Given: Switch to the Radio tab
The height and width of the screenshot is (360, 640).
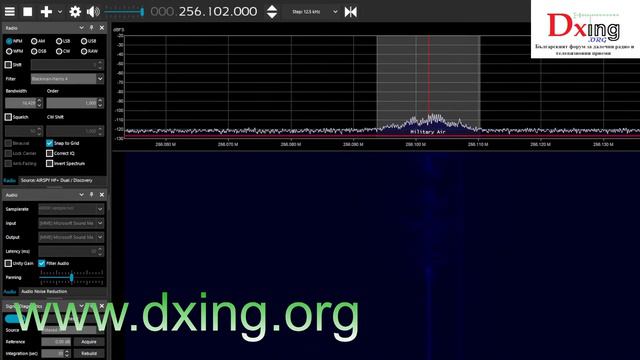Looking at the screenshot, I should (9, 180).
